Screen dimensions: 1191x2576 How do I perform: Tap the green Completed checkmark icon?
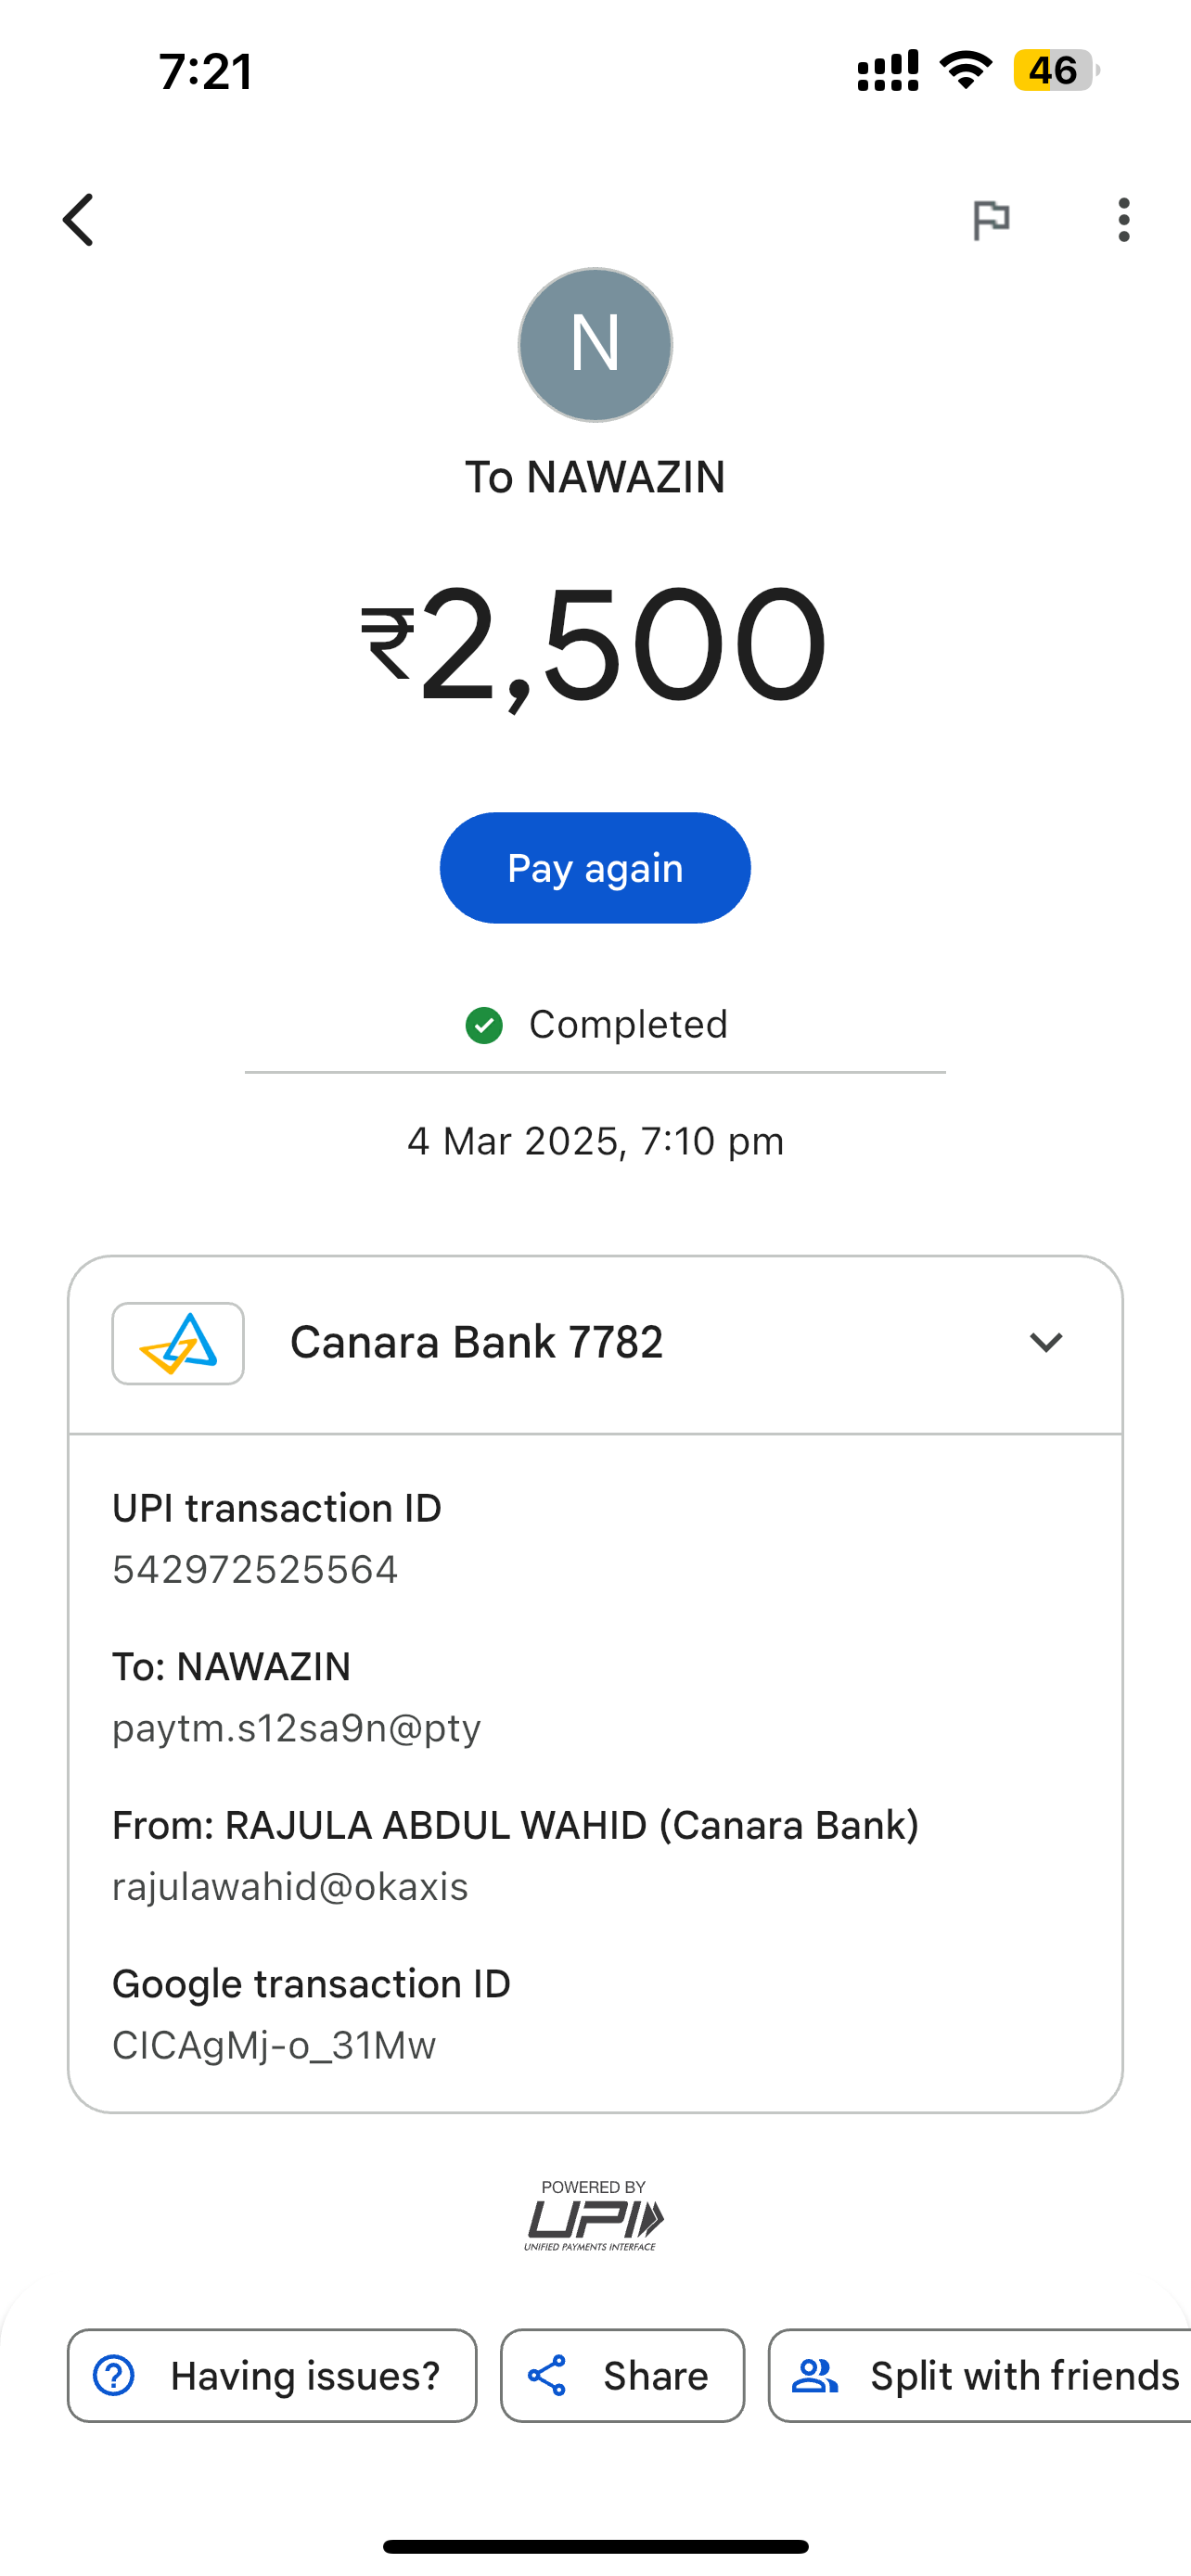pyautogui.click(x=484, y=1025)
